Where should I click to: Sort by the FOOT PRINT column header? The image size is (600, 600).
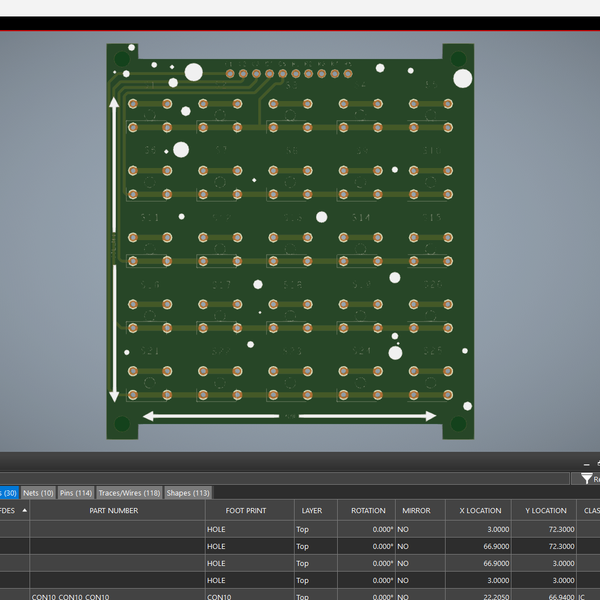click(246, 510)
